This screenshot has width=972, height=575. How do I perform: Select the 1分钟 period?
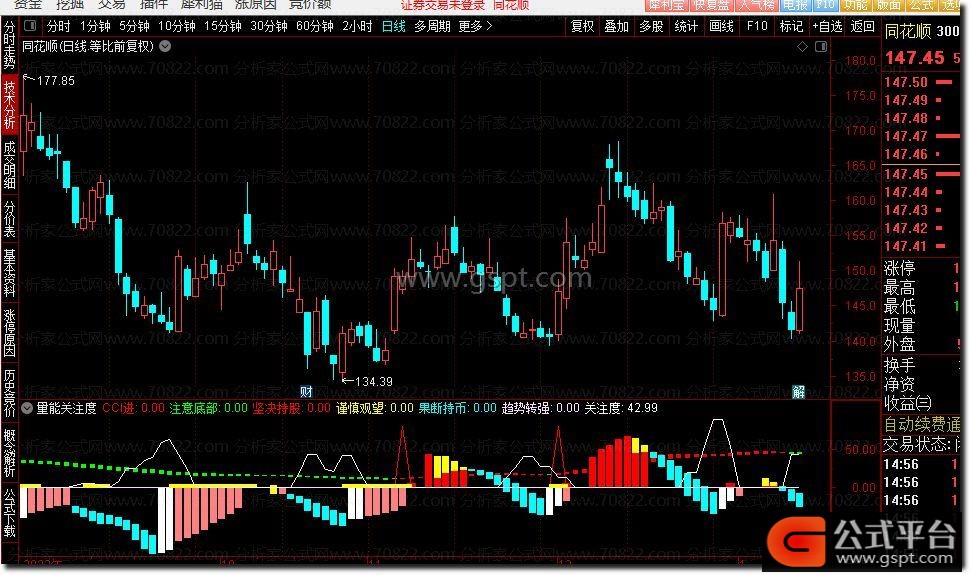coord(95,27)
